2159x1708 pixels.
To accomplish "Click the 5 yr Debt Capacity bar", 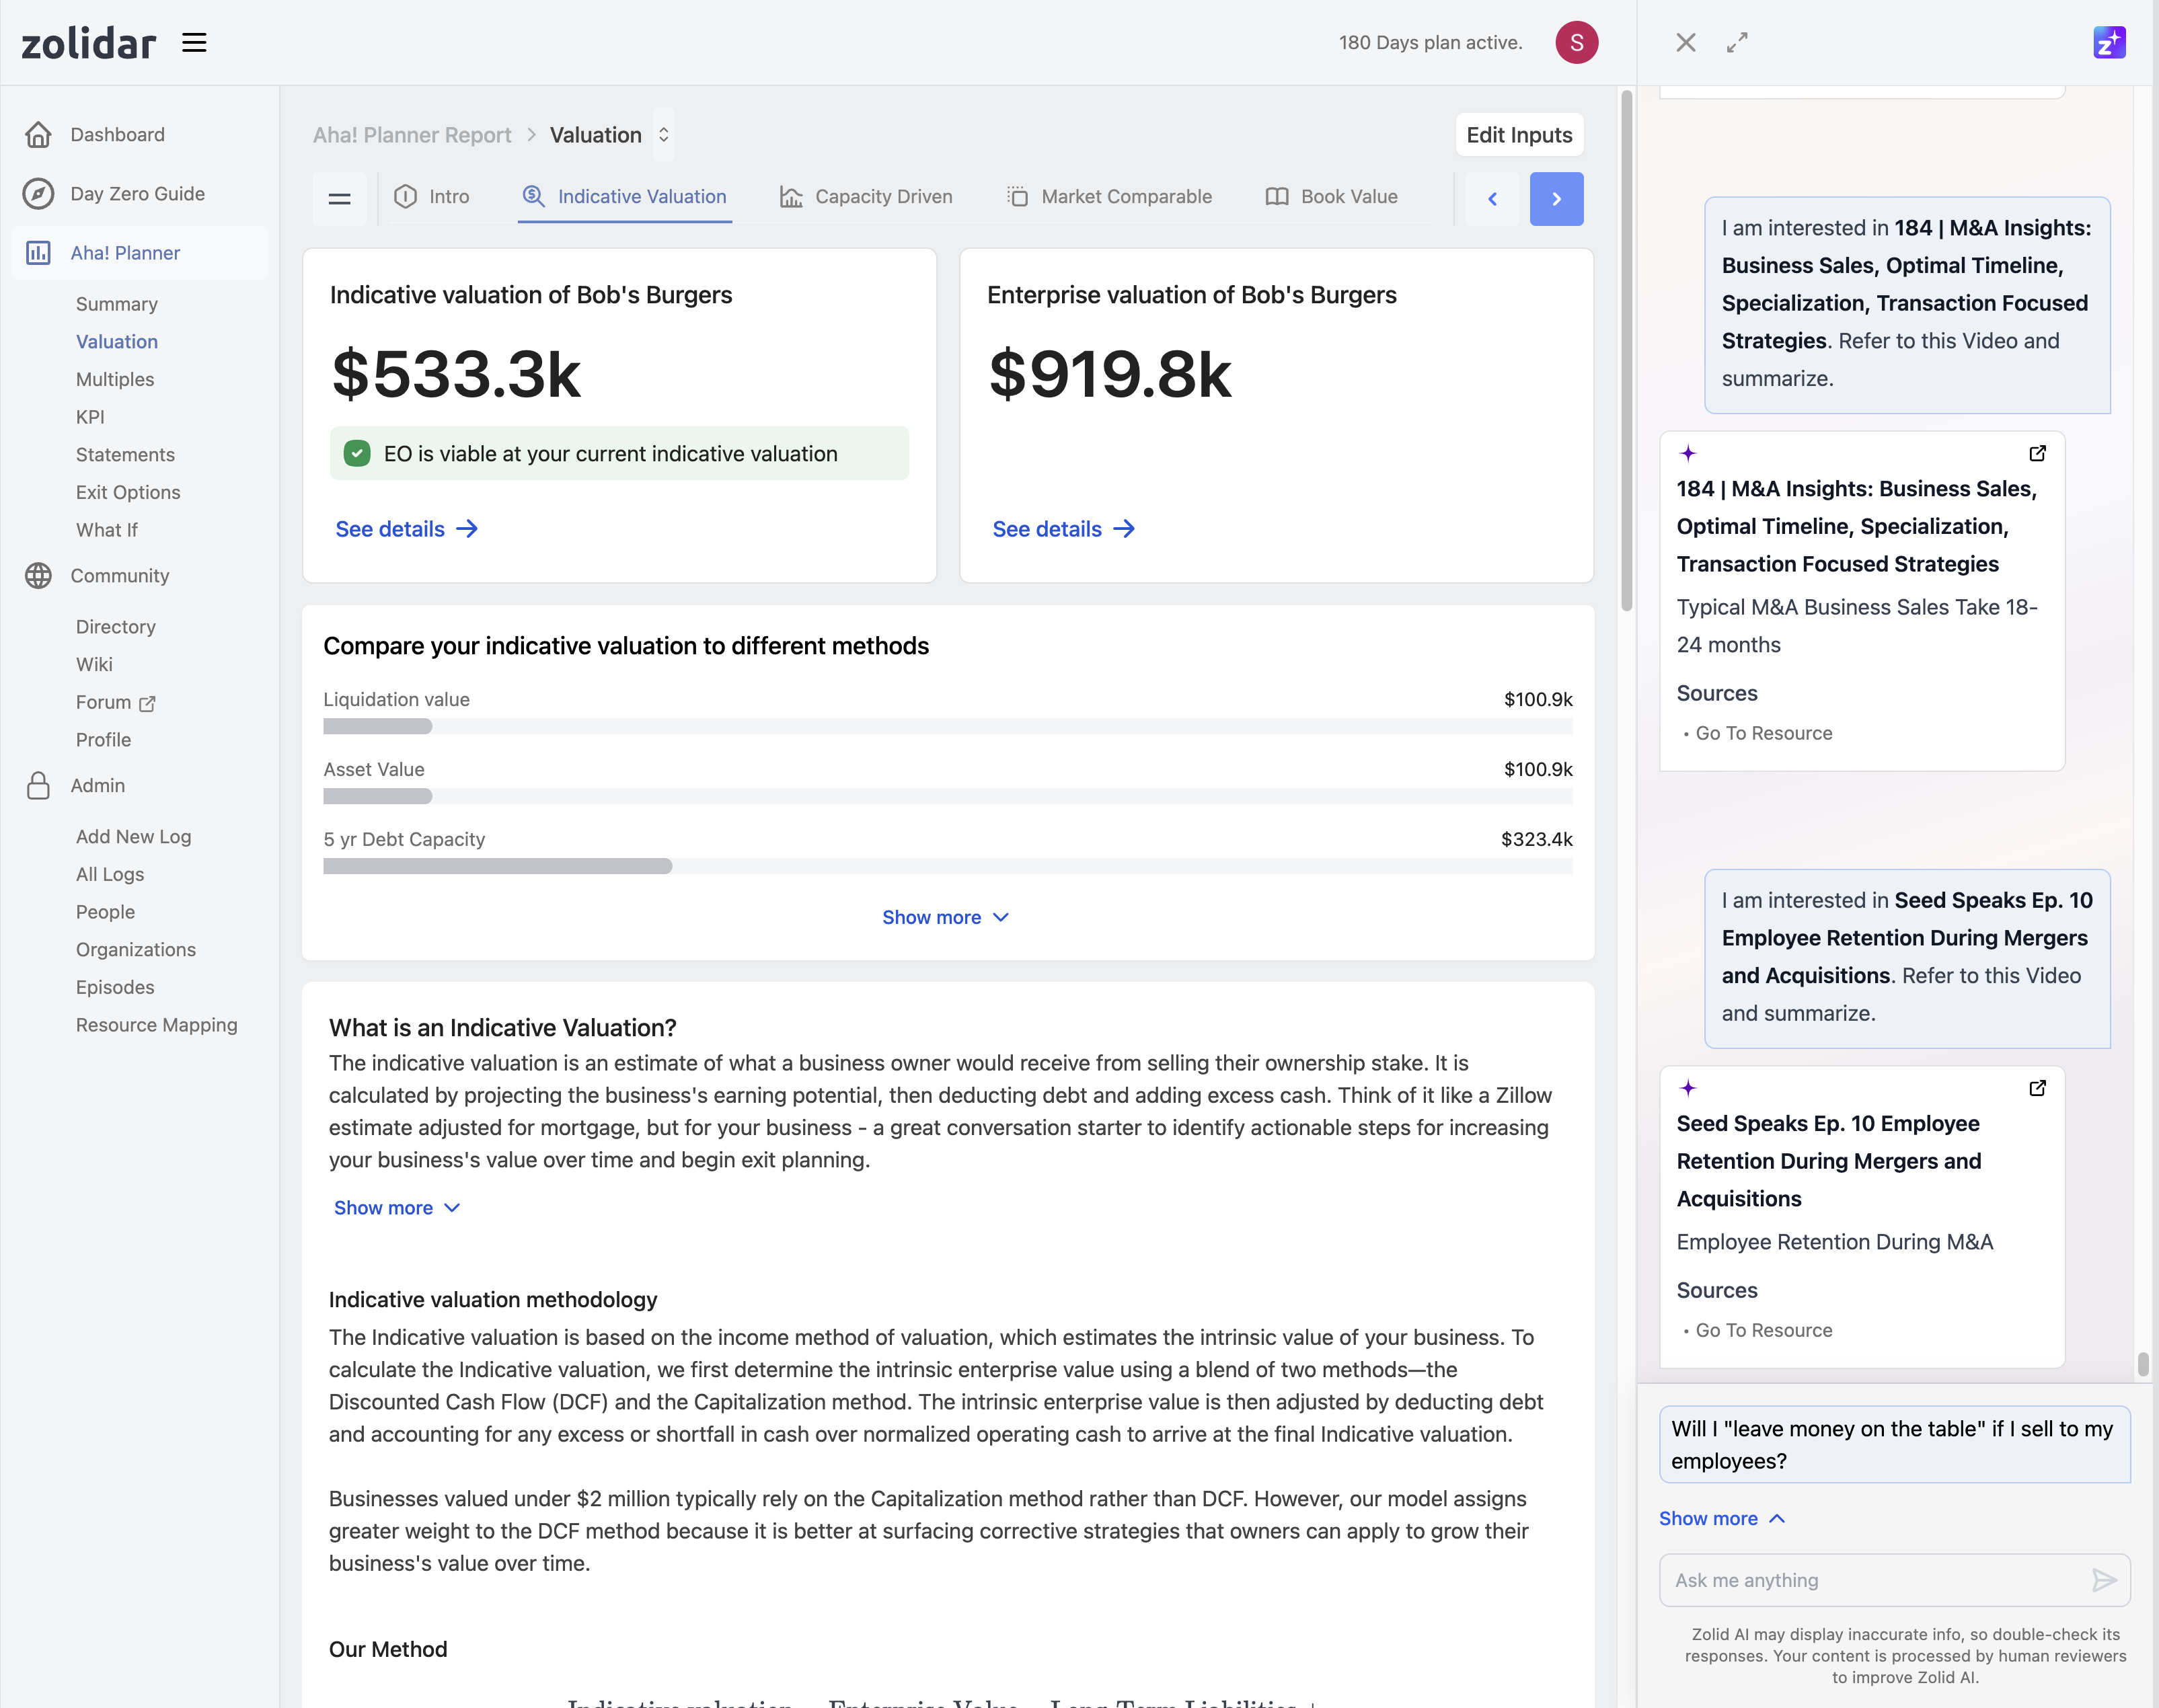I will (x=497, y=866).
